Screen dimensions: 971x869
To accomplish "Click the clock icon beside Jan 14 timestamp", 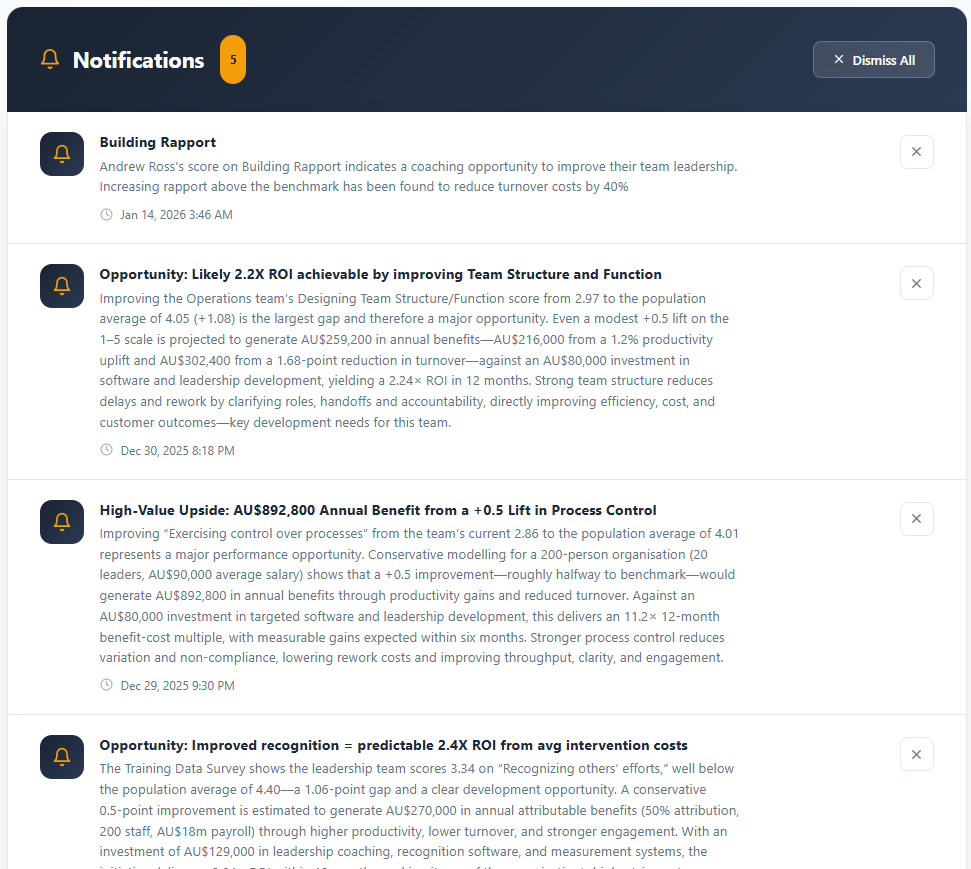I will click(107, 215).
